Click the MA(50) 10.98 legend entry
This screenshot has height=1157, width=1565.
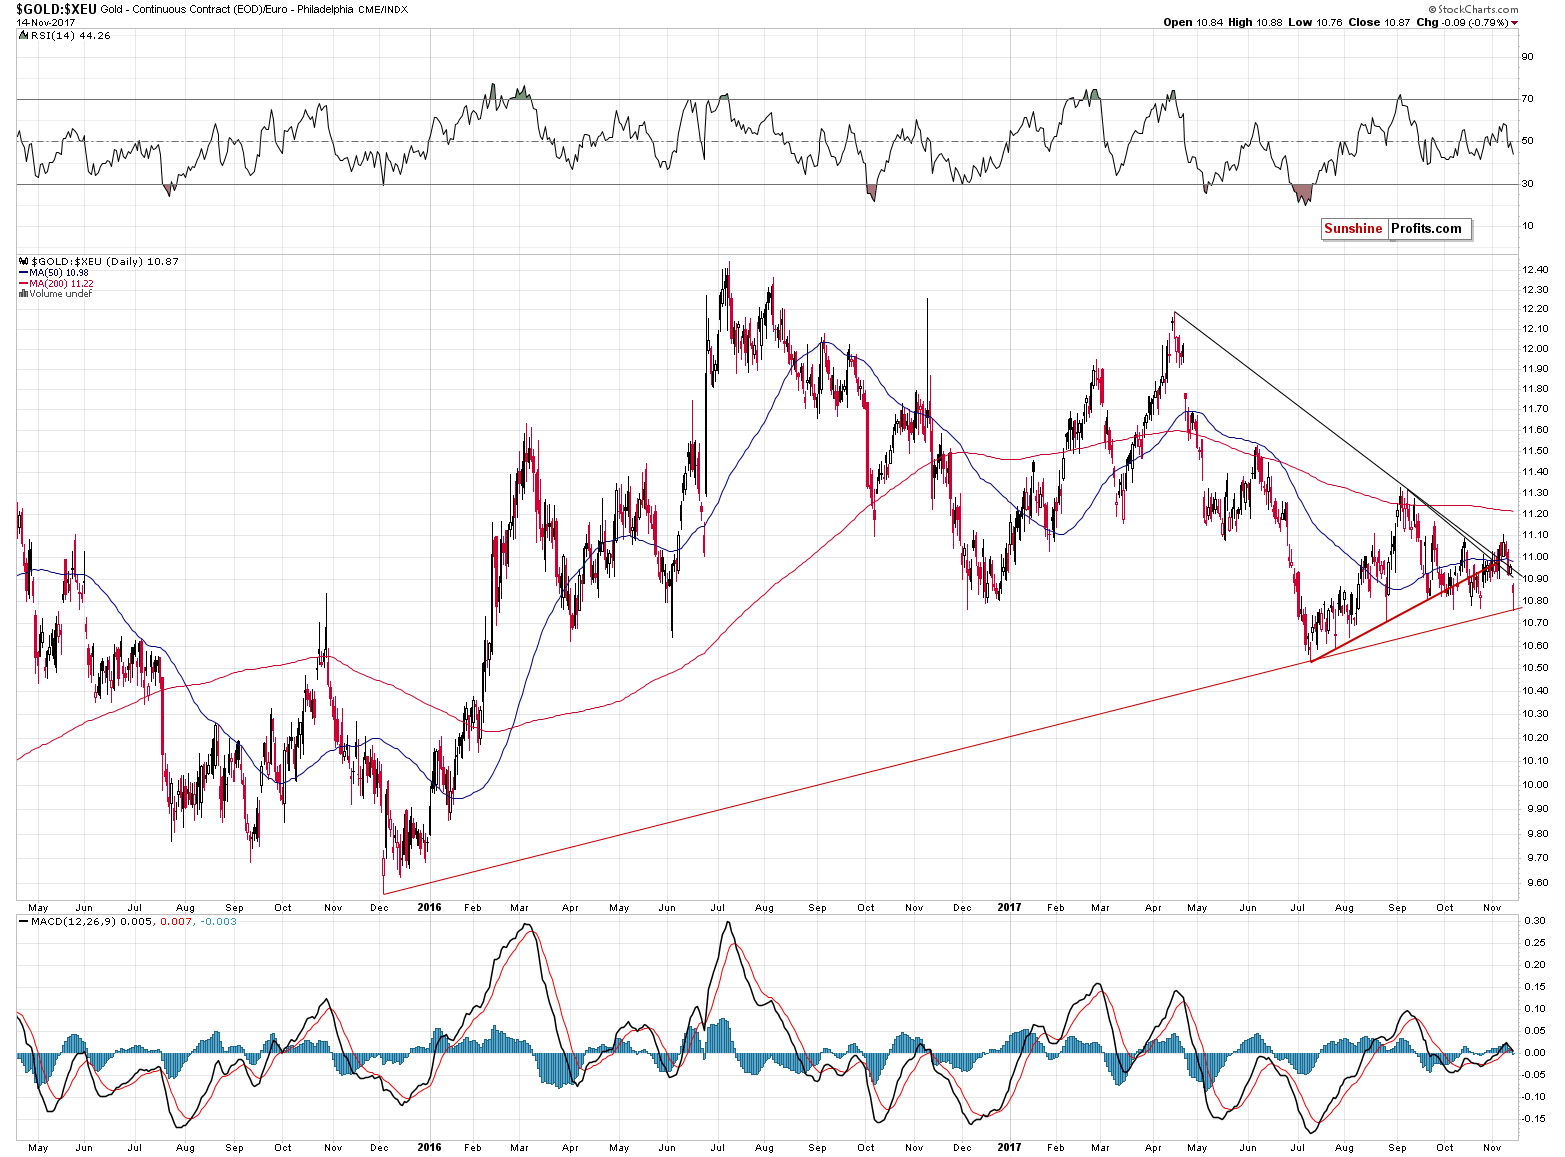59,273
